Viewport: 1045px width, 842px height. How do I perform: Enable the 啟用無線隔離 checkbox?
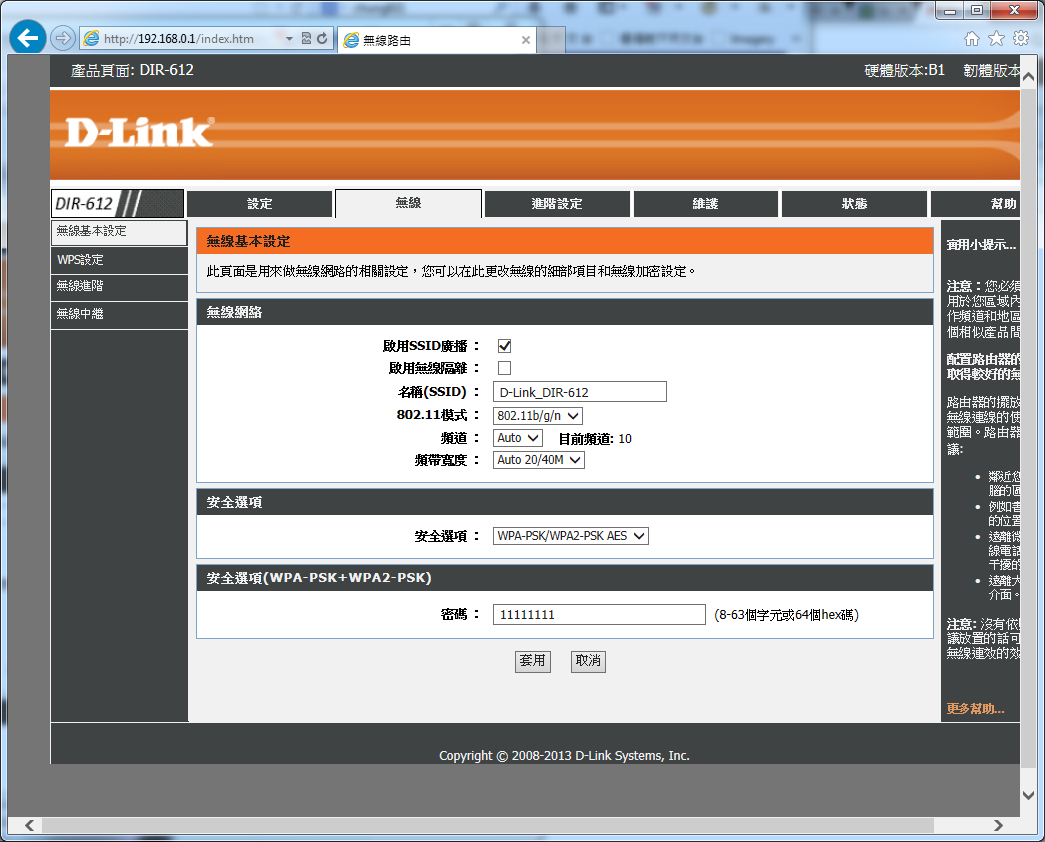(x=504, y=368)
